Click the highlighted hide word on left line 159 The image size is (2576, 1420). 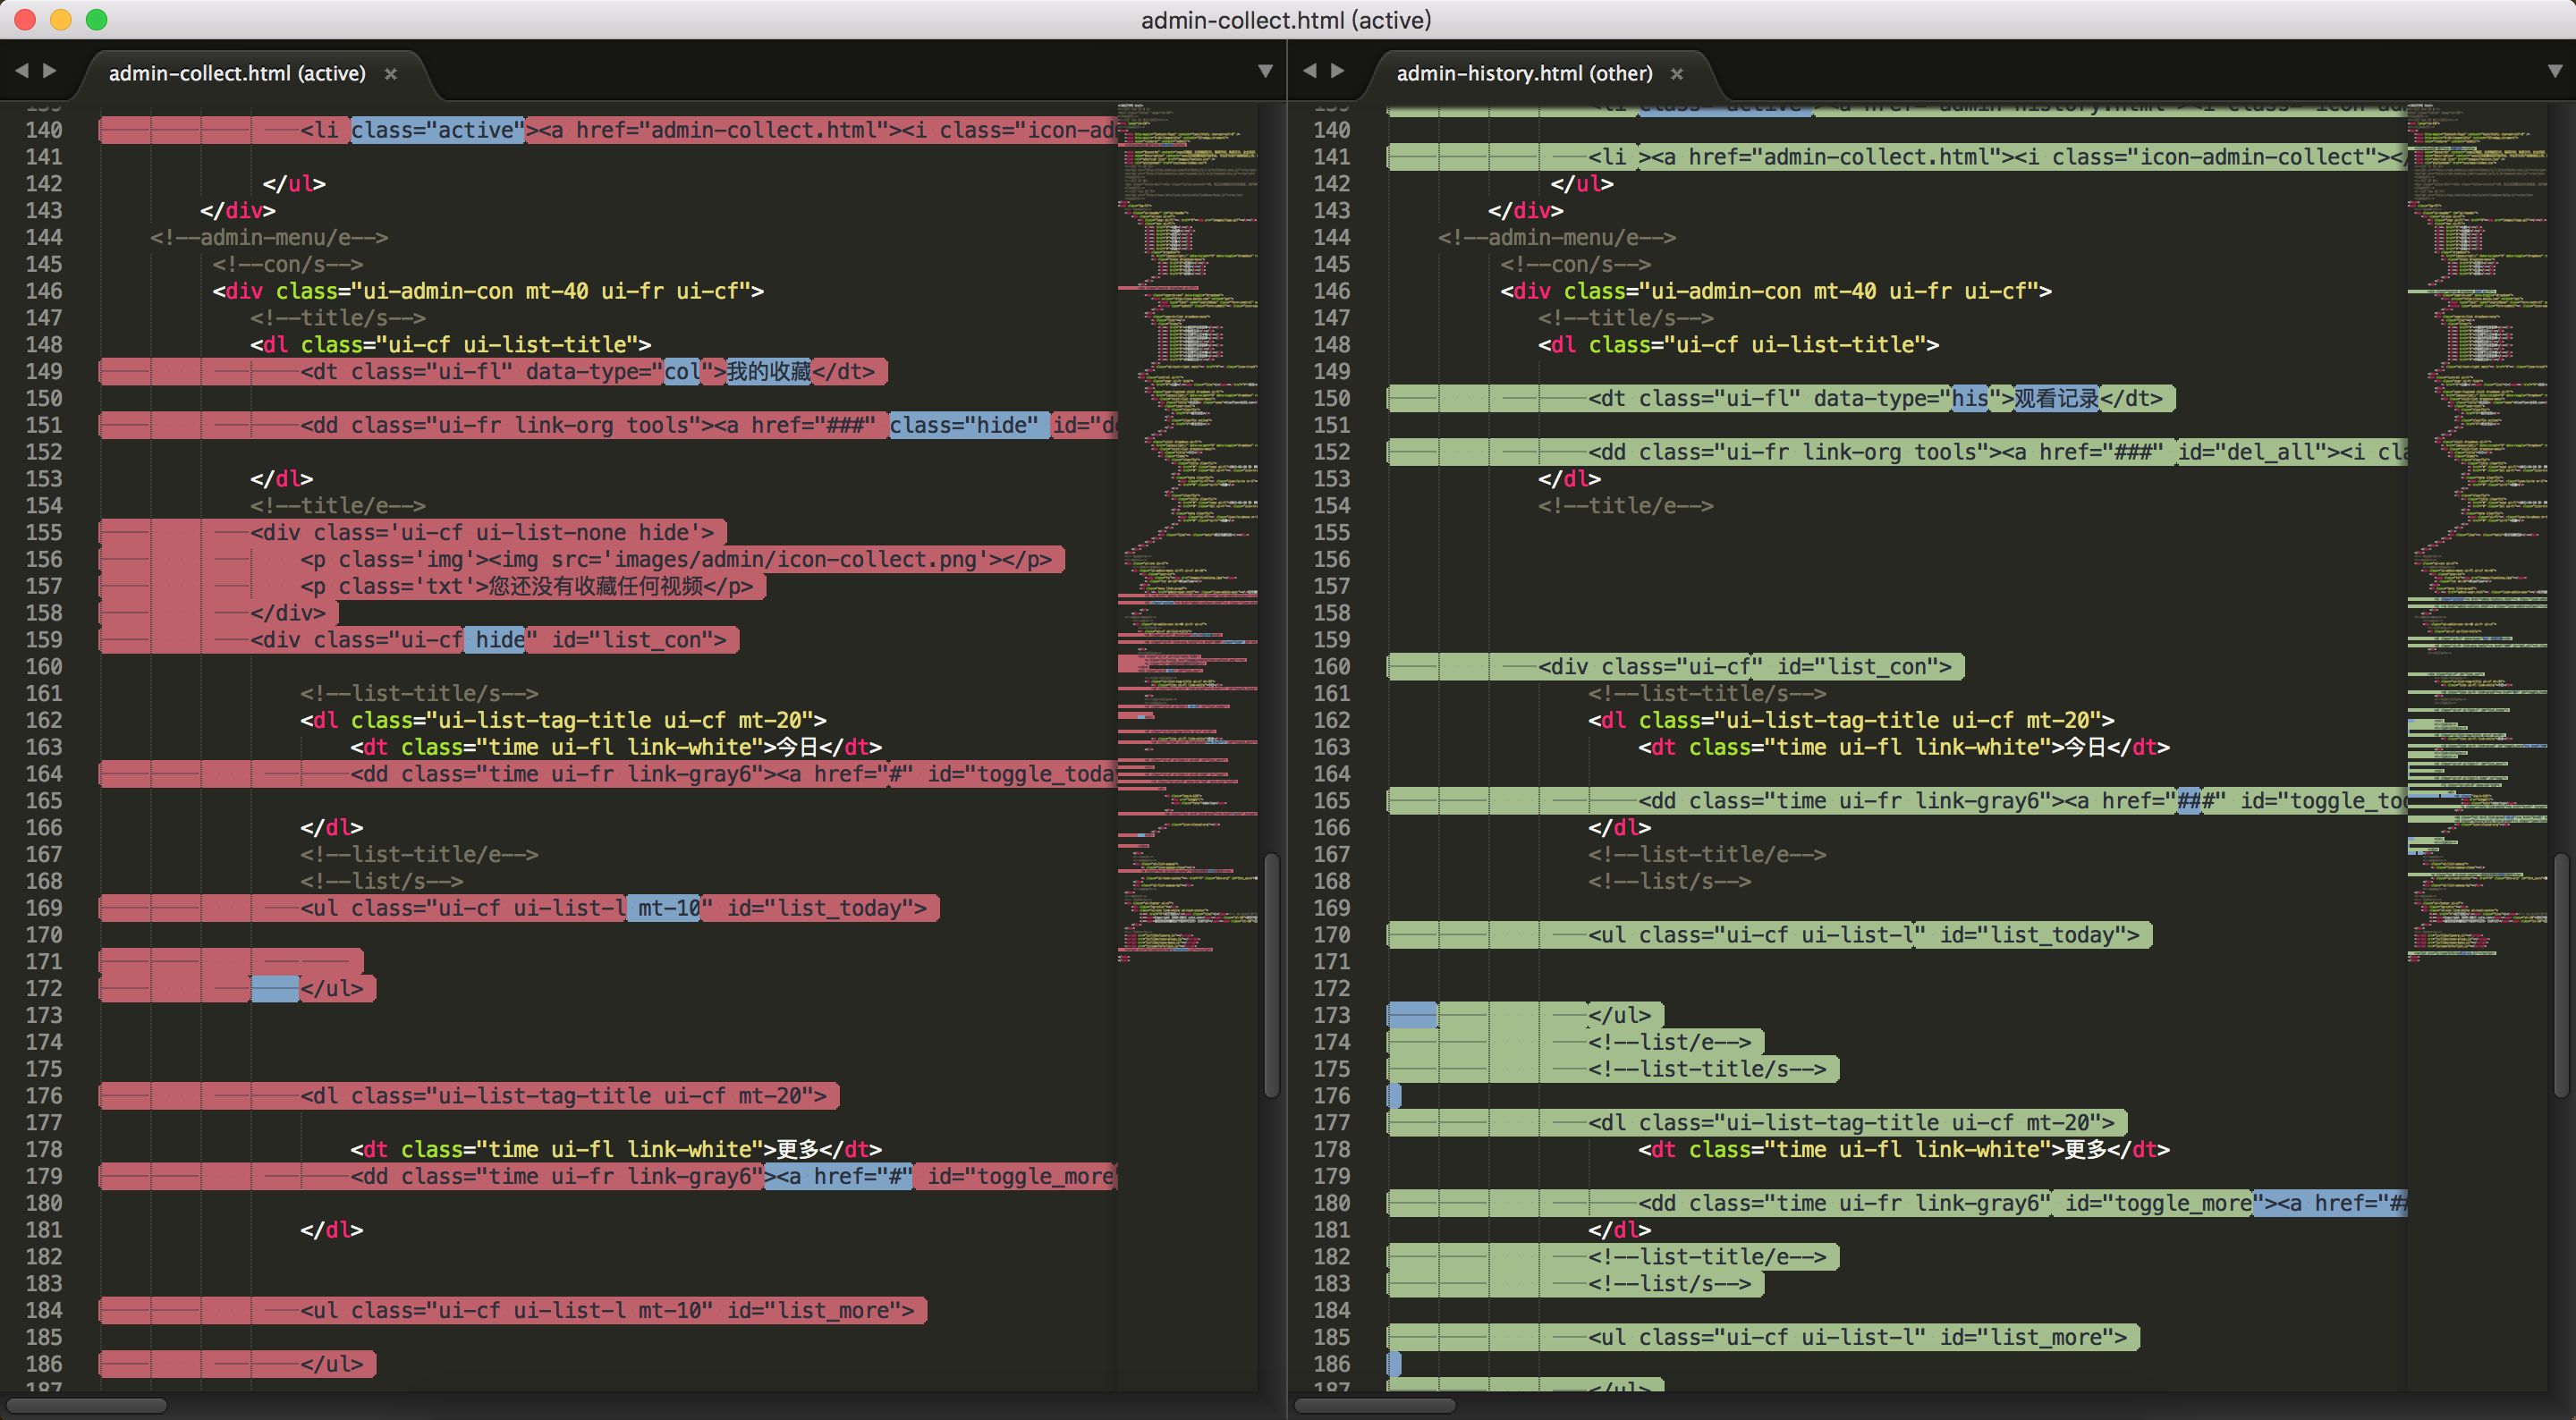coord(500,640)
